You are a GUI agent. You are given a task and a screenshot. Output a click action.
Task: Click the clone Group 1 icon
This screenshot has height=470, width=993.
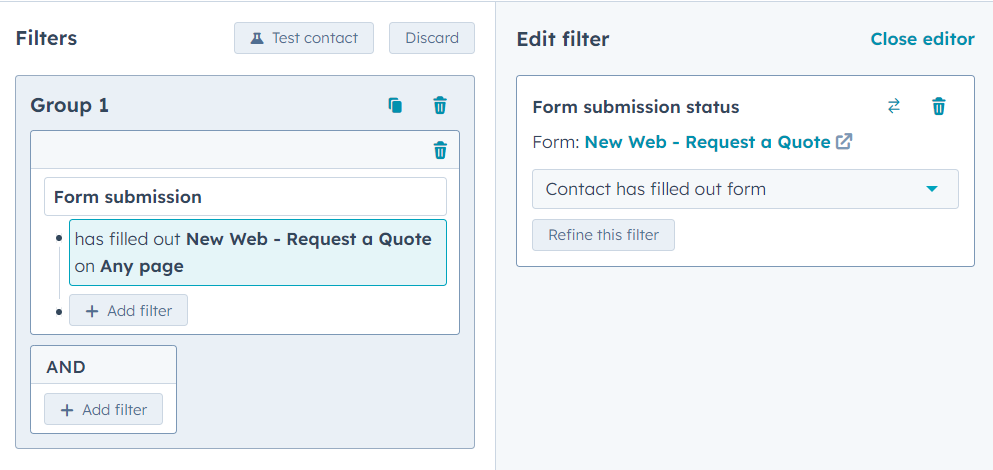click(395, 105)
